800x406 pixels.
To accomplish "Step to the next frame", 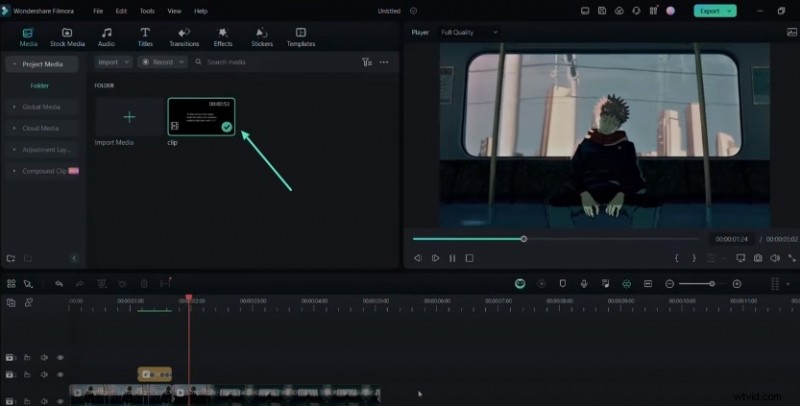I will pos(435,258).
